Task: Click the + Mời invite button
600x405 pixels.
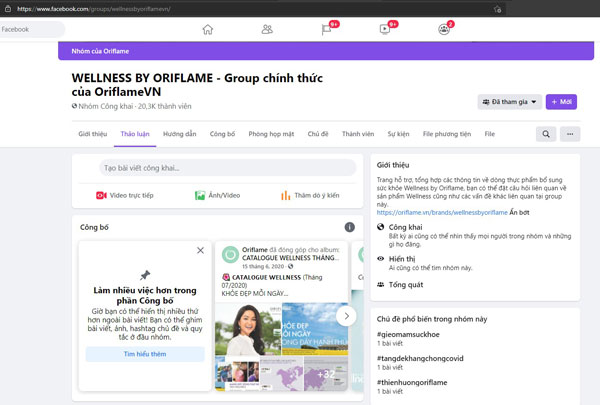Action: 561,102
